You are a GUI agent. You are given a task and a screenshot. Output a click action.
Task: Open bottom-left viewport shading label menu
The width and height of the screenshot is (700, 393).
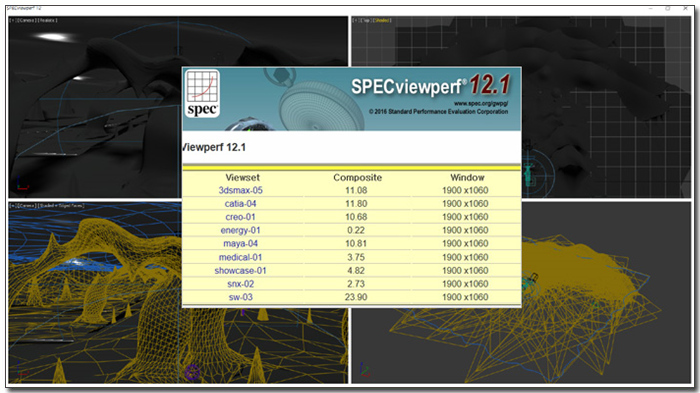[61, 206]
